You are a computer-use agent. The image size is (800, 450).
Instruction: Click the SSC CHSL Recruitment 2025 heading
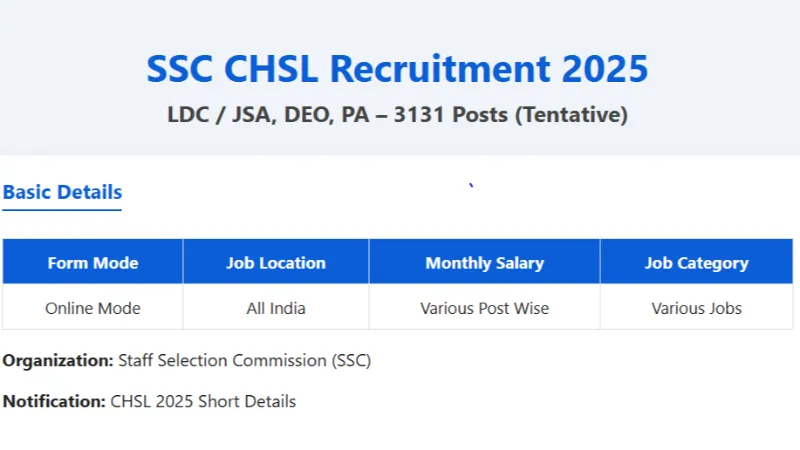pyautogui.click(x=397, y=69)
